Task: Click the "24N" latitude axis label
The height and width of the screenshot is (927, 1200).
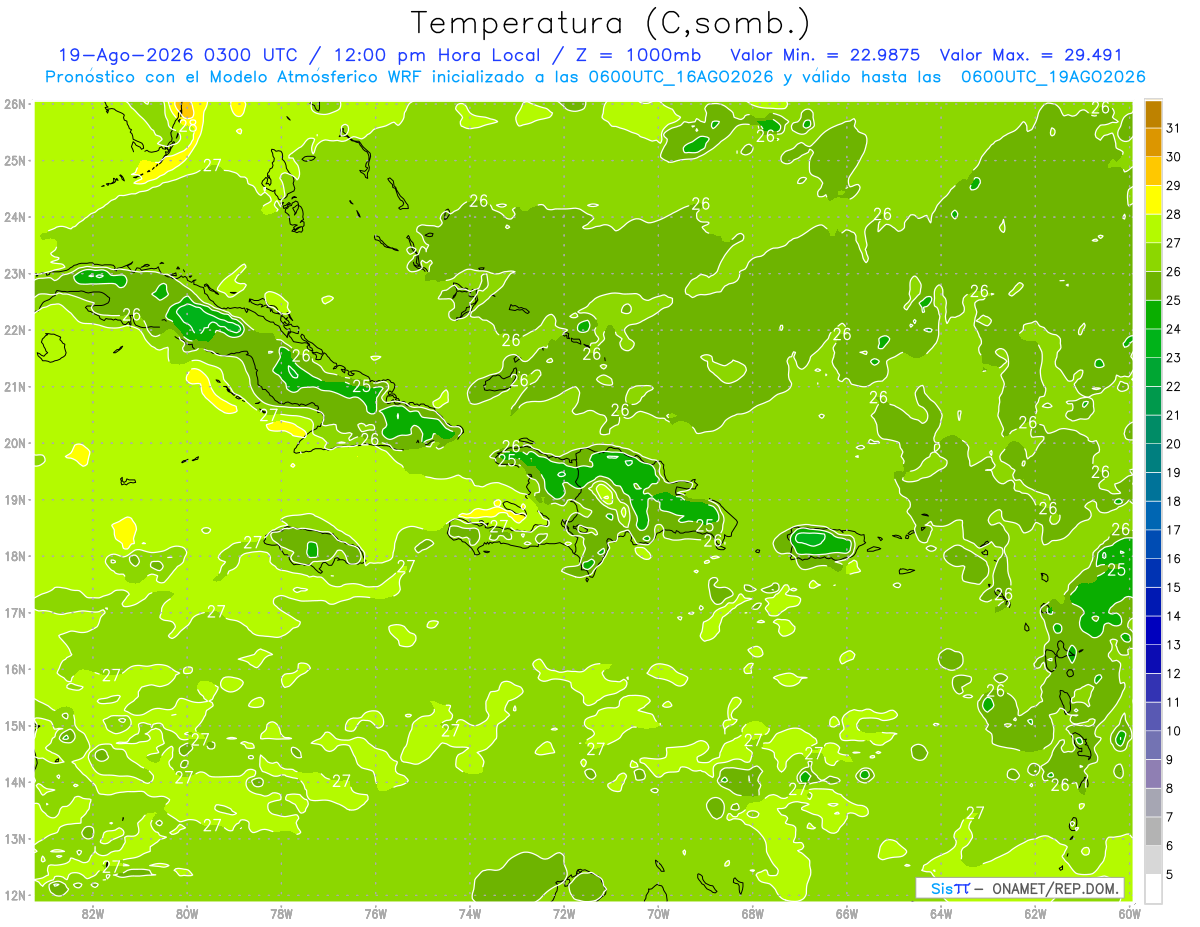Action: click(x=14, y=217)
